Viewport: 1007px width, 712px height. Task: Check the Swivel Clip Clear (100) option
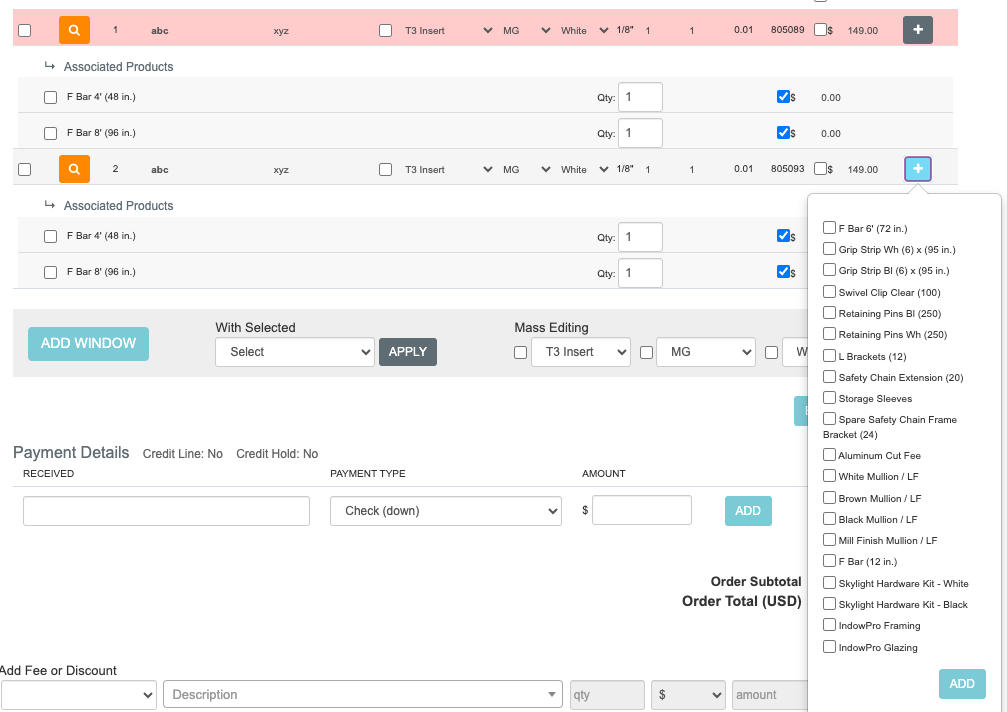[x=830, y=292]
